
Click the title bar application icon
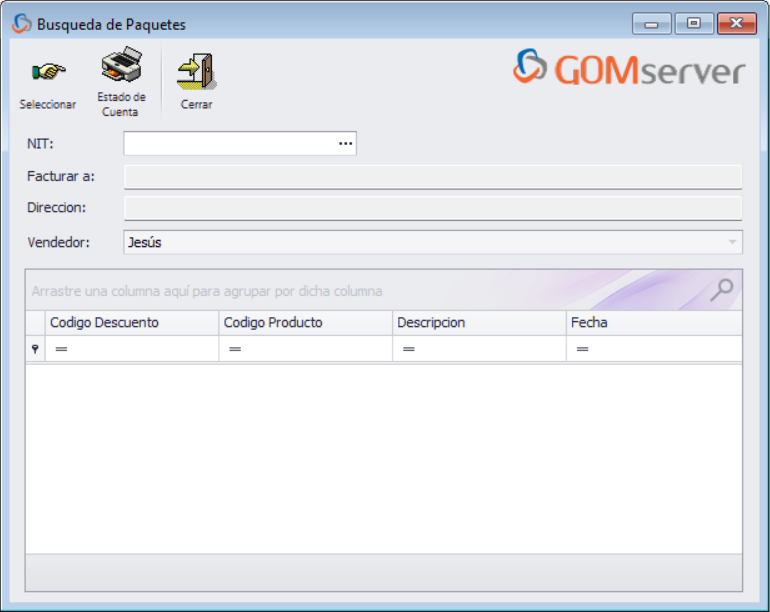click(x=21, y=24)
